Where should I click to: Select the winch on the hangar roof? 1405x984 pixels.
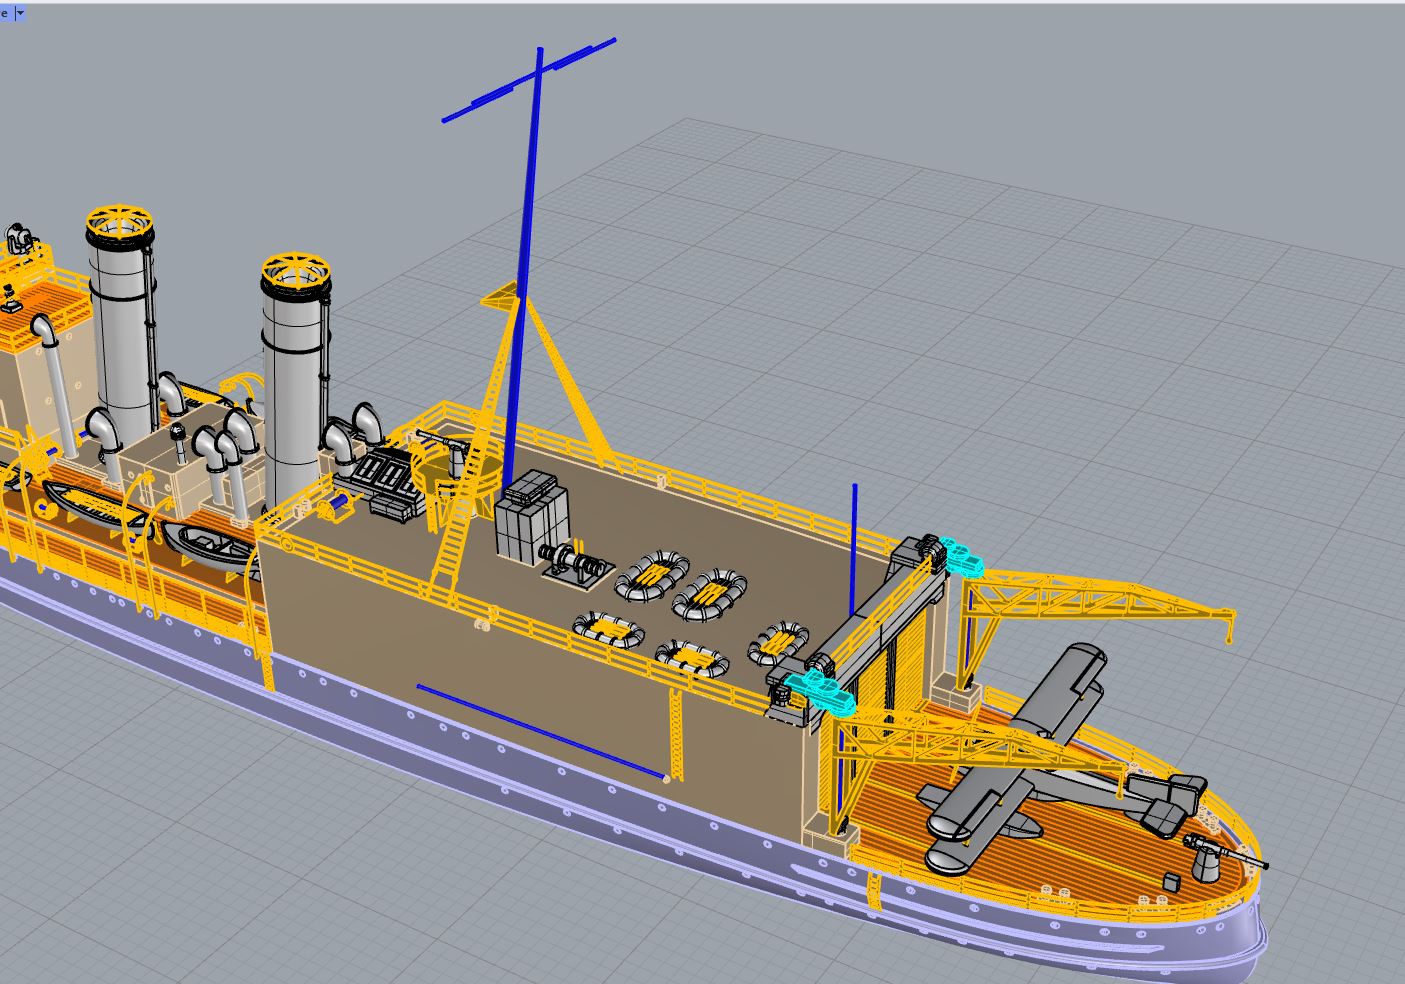point(576,563)
